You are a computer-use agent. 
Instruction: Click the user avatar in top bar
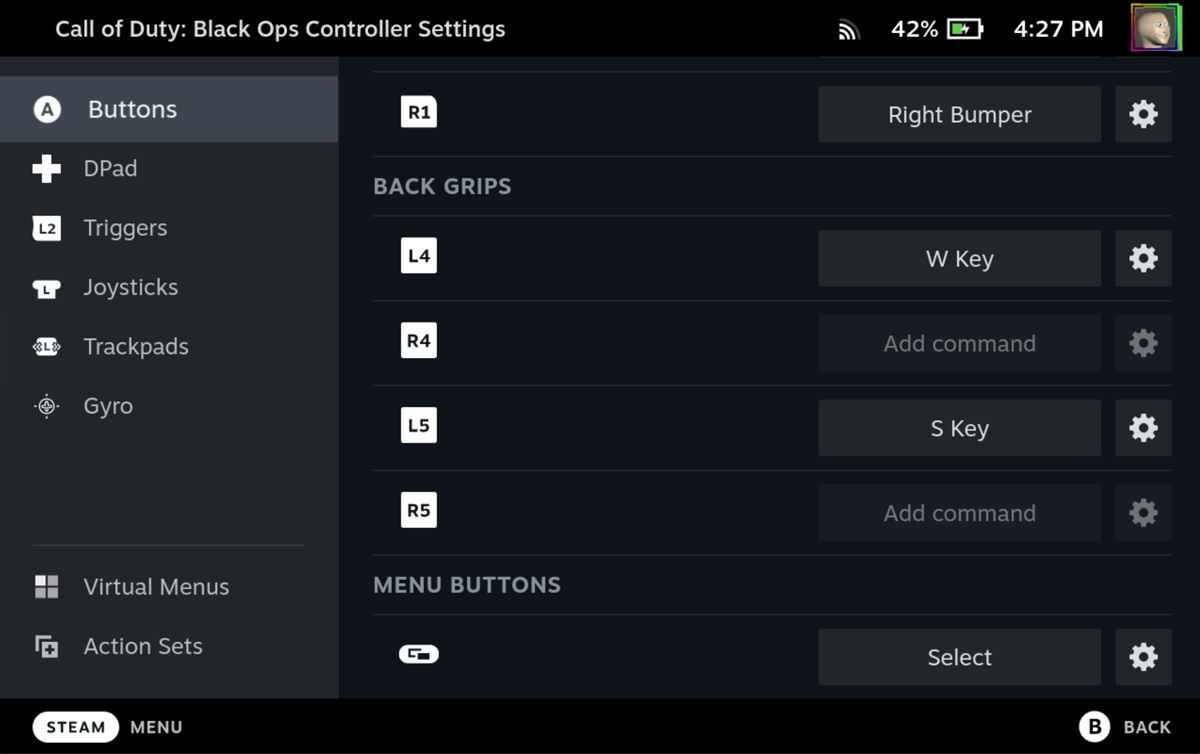tap(1156, 28)
